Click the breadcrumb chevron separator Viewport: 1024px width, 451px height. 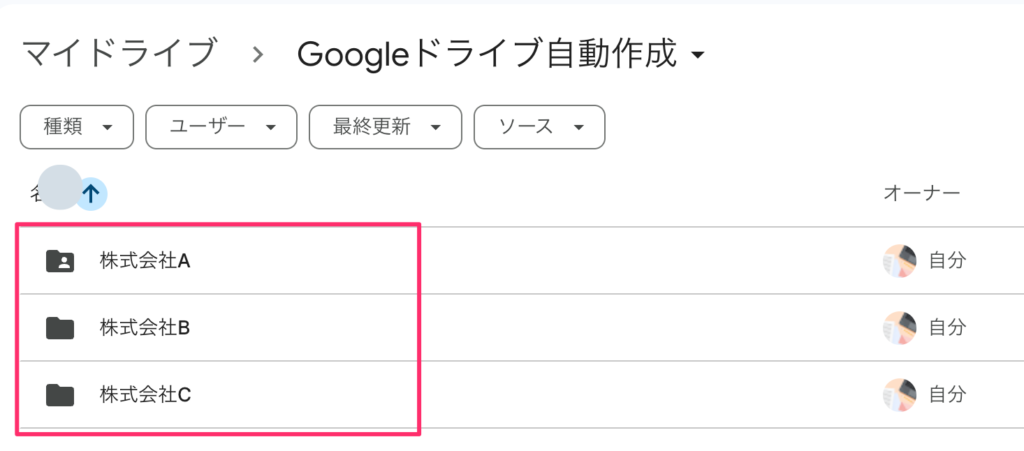(x=258, y=54)
